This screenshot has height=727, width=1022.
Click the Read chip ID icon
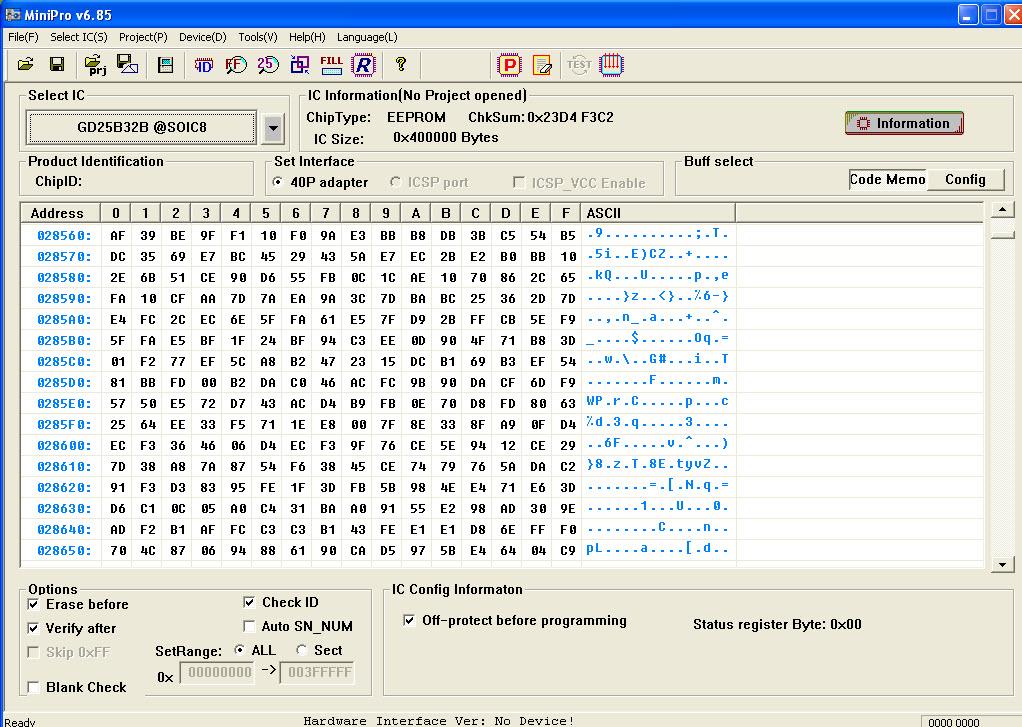pos(203,65)
